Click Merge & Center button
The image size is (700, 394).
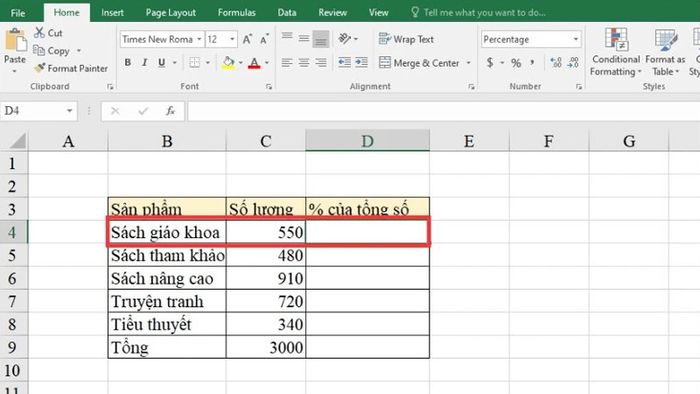click(x=419, y=63)
